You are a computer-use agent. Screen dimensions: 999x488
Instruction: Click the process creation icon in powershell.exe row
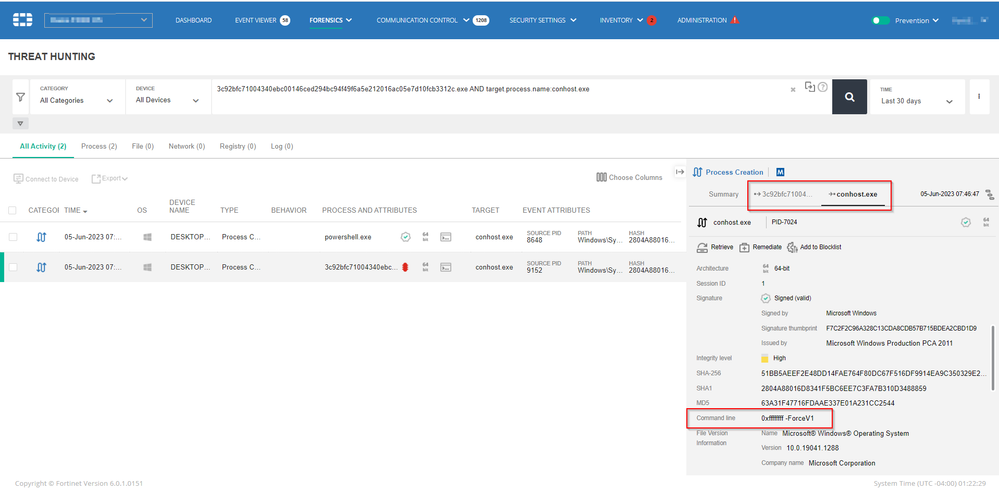[41, 237]
